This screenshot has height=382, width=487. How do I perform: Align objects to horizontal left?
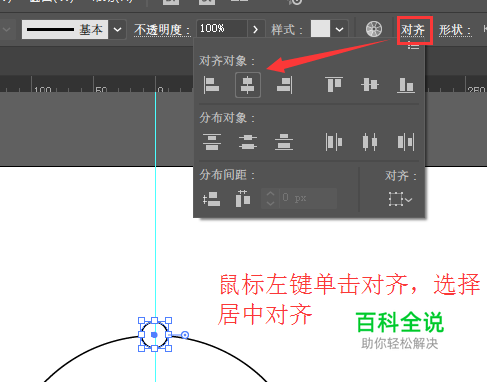(211, 85)
